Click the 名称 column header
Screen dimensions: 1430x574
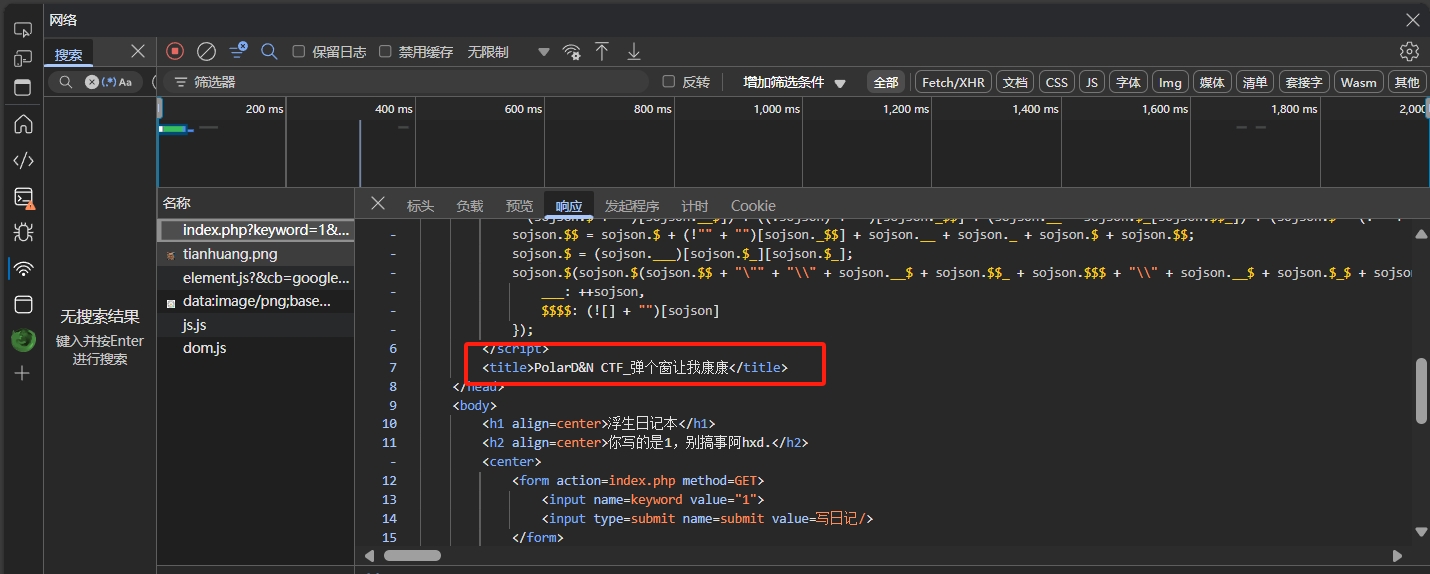pos(256,203)
